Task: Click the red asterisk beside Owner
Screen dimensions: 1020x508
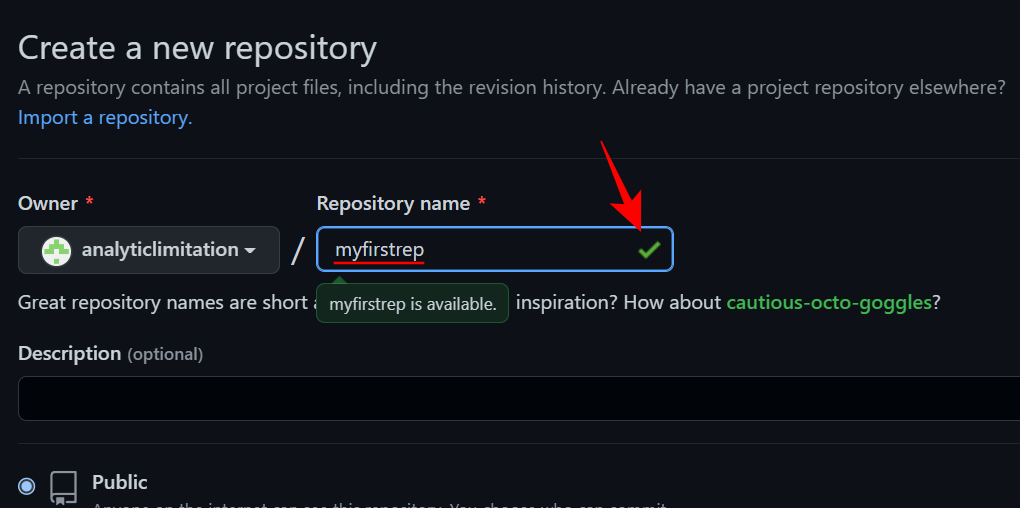Action: click(89, 204)
